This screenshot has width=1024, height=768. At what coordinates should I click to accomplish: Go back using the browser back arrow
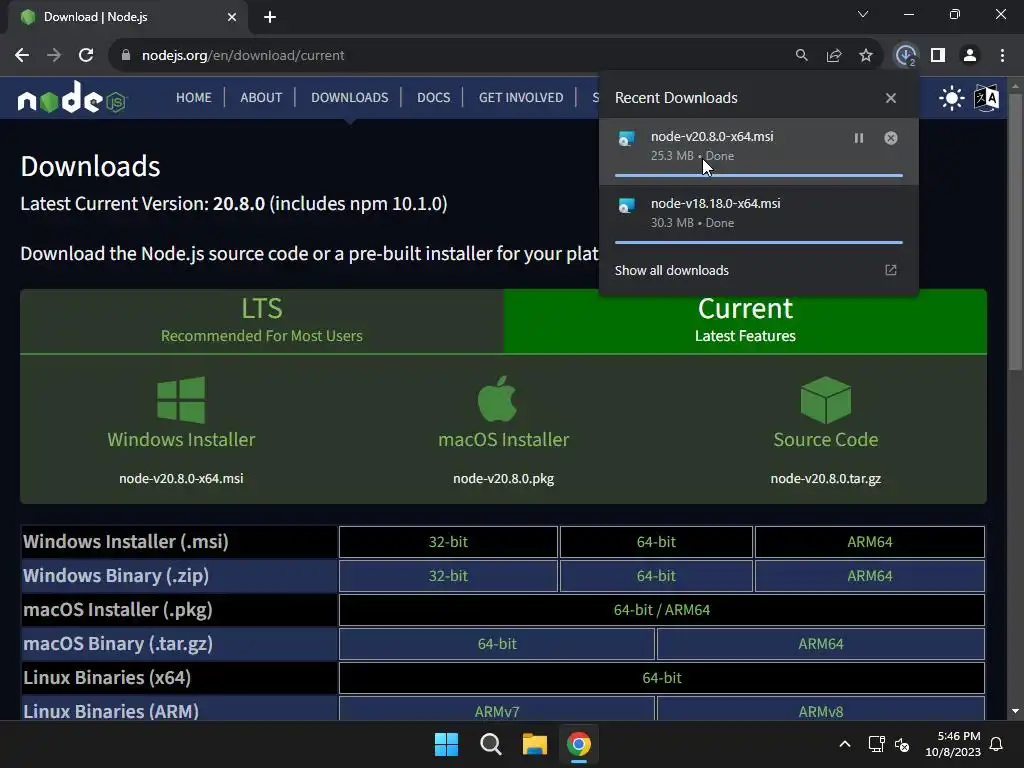(x=22, y=56)
